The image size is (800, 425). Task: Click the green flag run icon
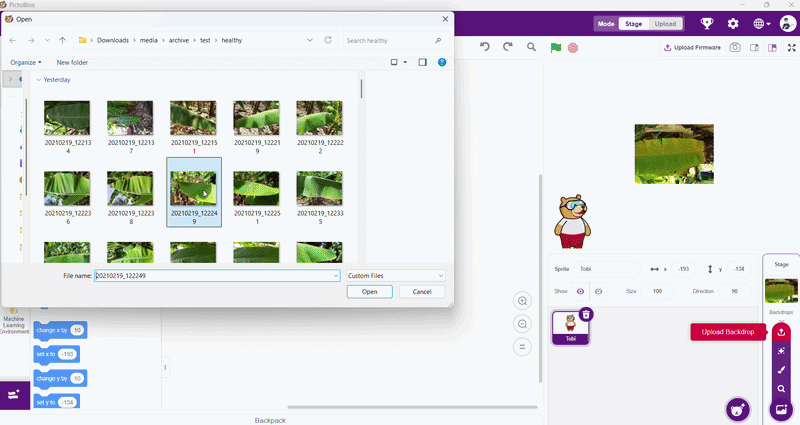556,47
